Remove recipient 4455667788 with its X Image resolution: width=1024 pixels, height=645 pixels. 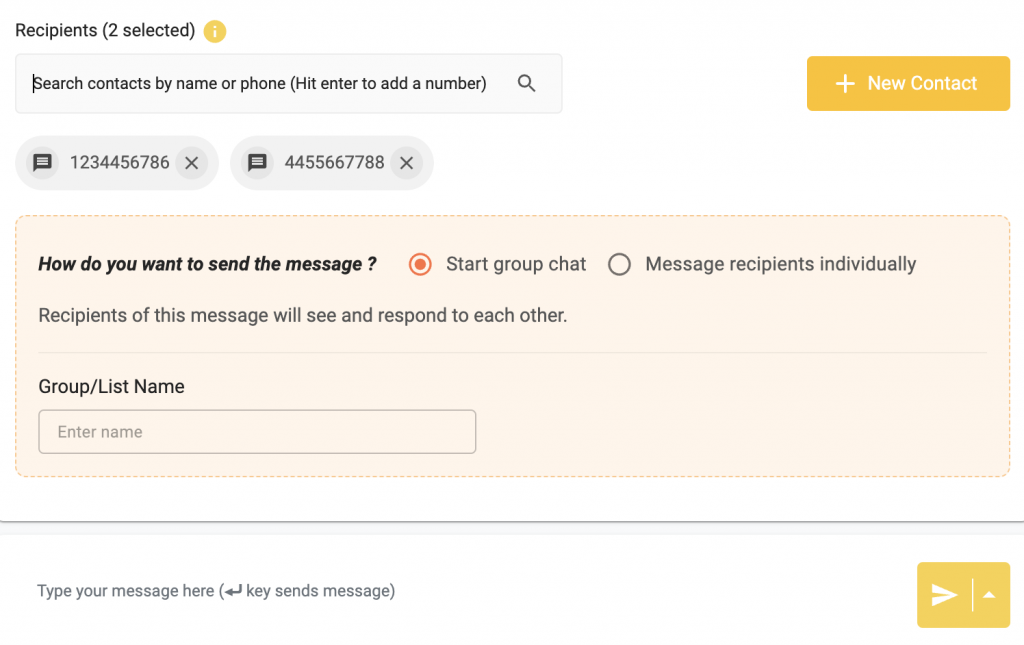click(406, 163)
